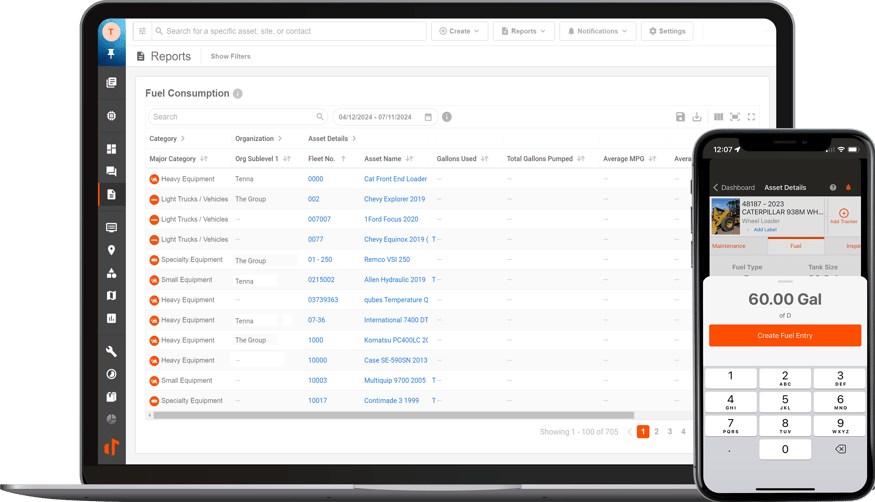Screen dimensions: 875x502
Task: Switch to Maintenance tab on phone
Action: click(x=728, y=245)
